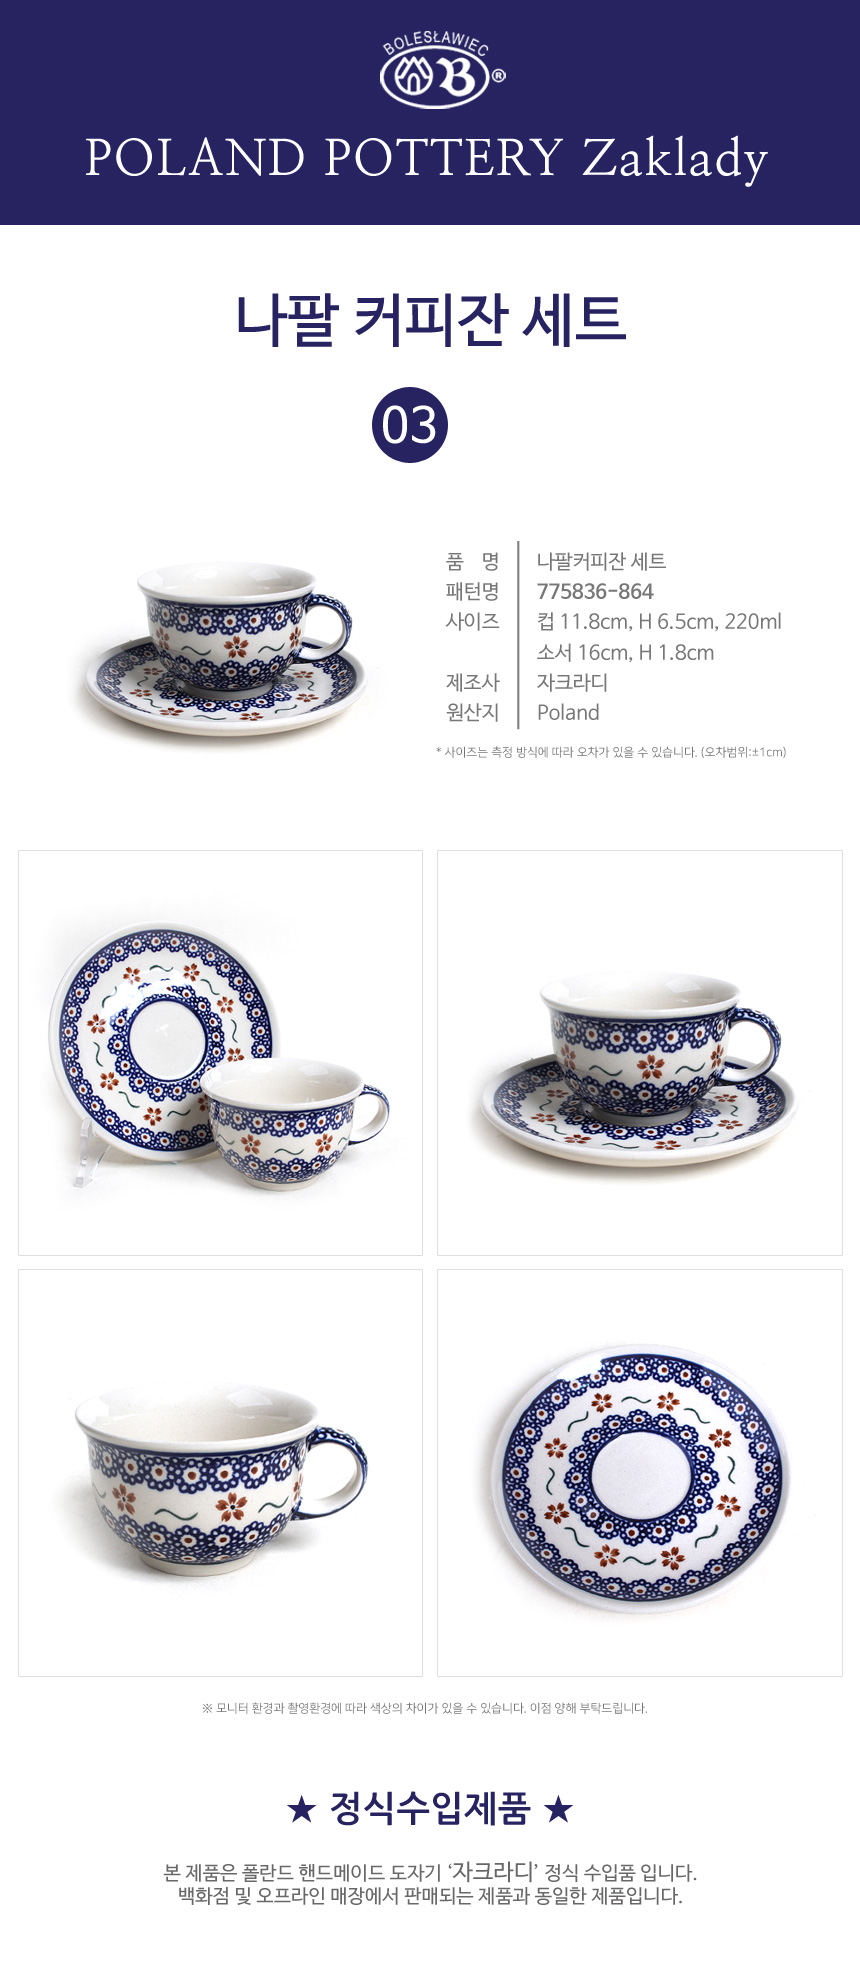
Task: Open the cup on saucer side-view photo
Action: [640, 1053]
